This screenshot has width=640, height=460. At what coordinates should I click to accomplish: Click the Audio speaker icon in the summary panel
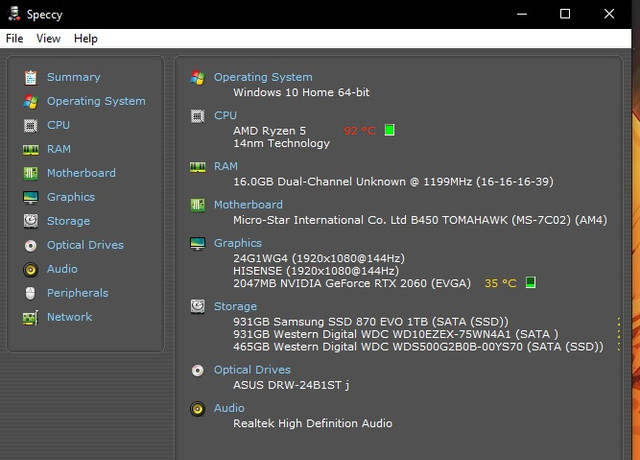point(198,409)
